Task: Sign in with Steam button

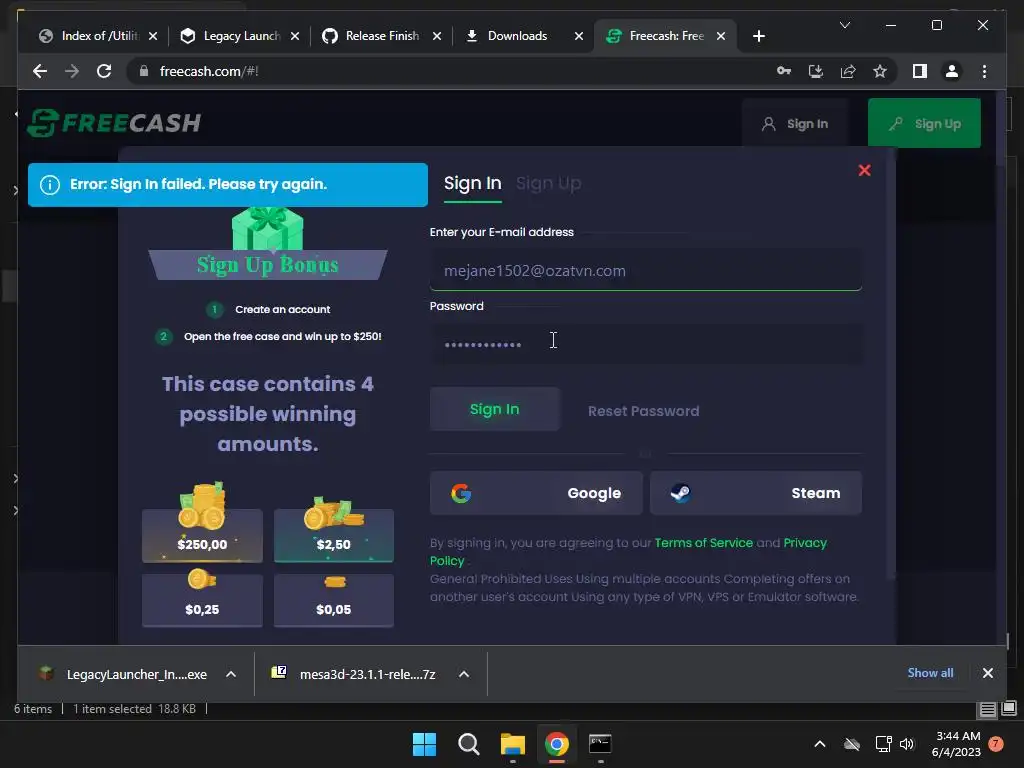Action: pyautogui.click(x=756, y=493)
